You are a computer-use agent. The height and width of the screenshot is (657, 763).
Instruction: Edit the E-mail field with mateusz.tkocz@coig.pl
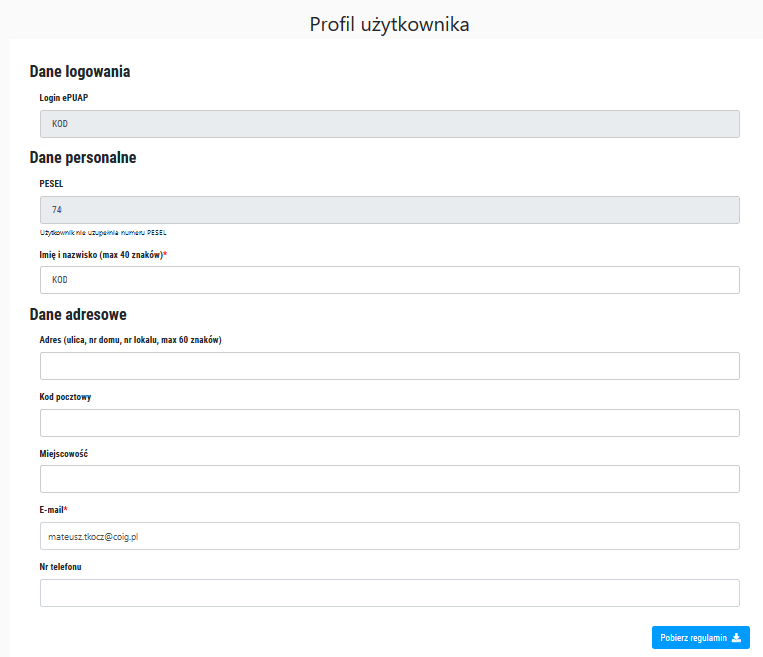point(390,536)
